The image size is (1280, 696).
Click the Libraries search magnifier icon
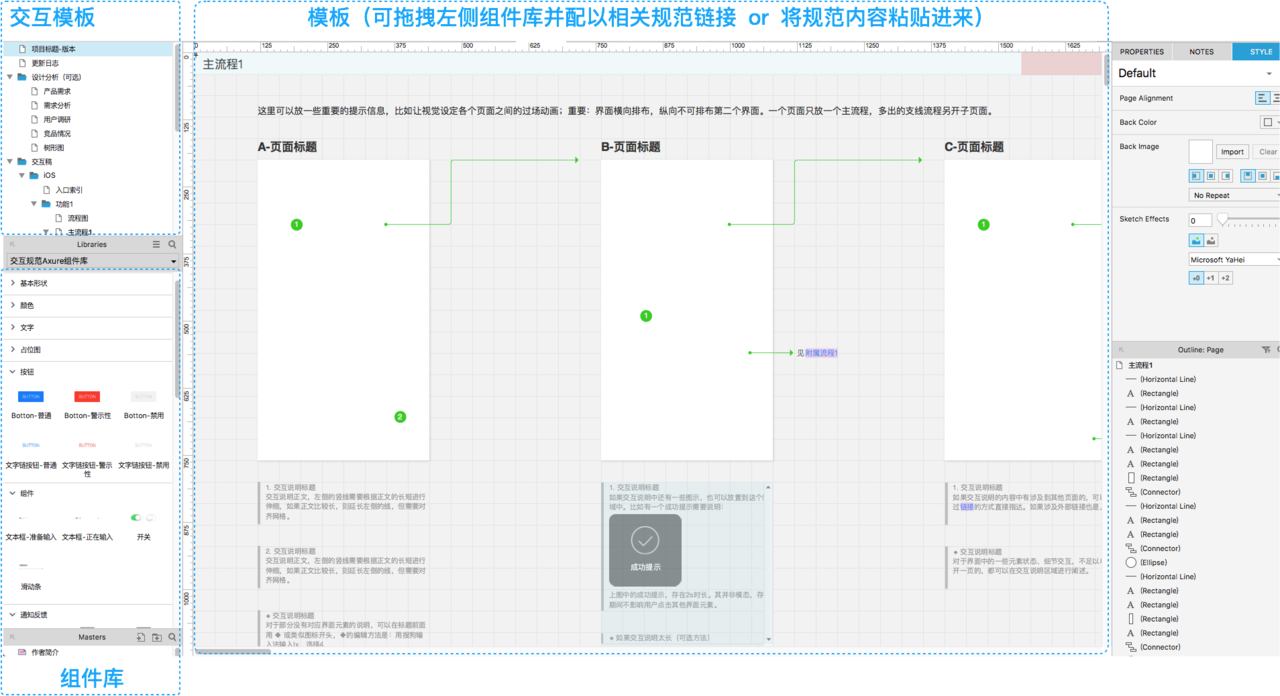click(x=172, y=244)
